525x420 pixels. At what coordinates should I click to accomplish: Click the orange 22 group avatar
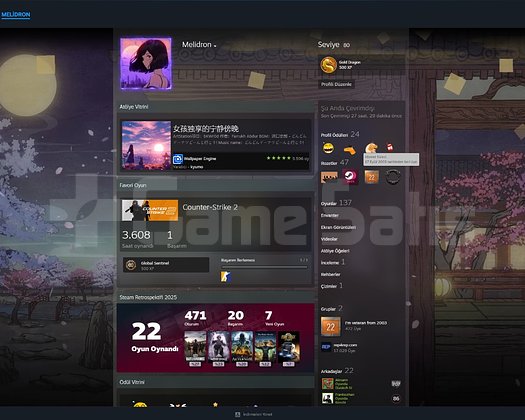coord(330,327)
